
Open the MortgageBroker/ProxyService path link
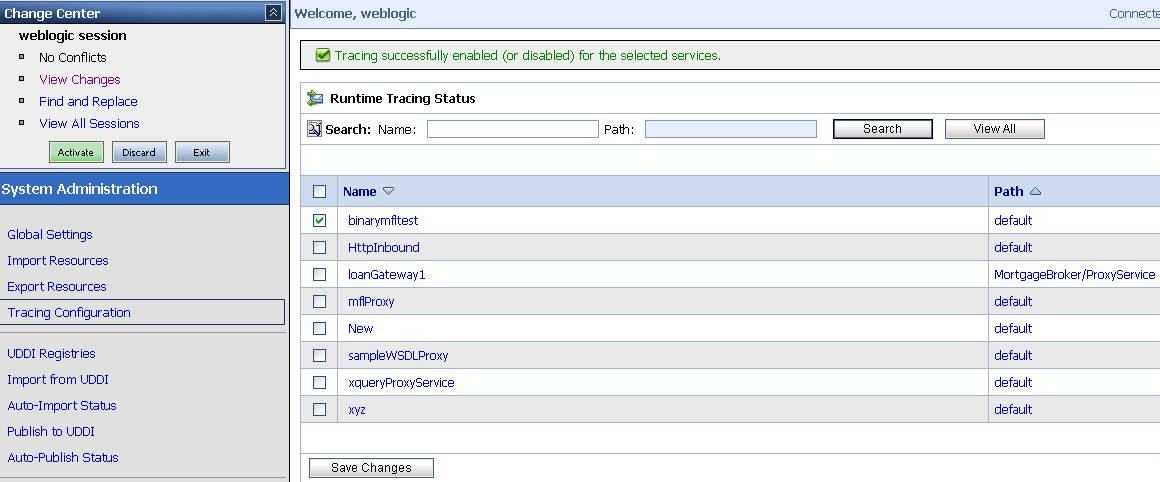tap(1074, 274)
